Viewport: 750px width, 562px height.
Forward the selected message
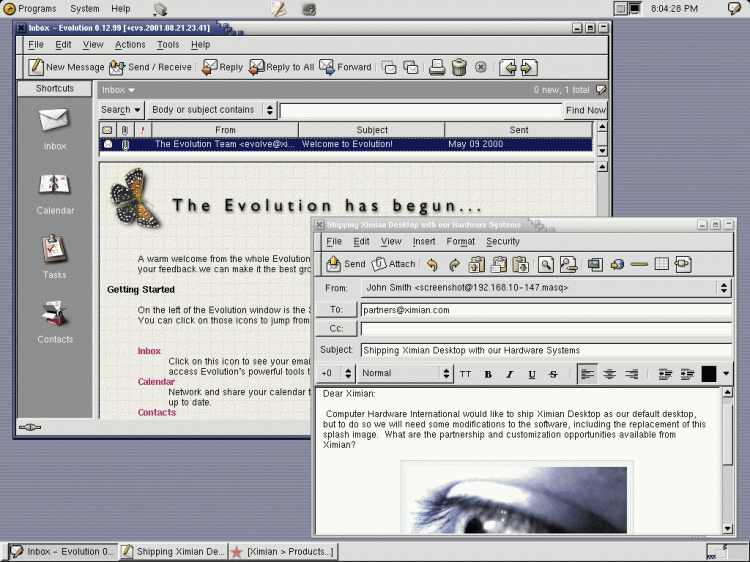[345, 67]
